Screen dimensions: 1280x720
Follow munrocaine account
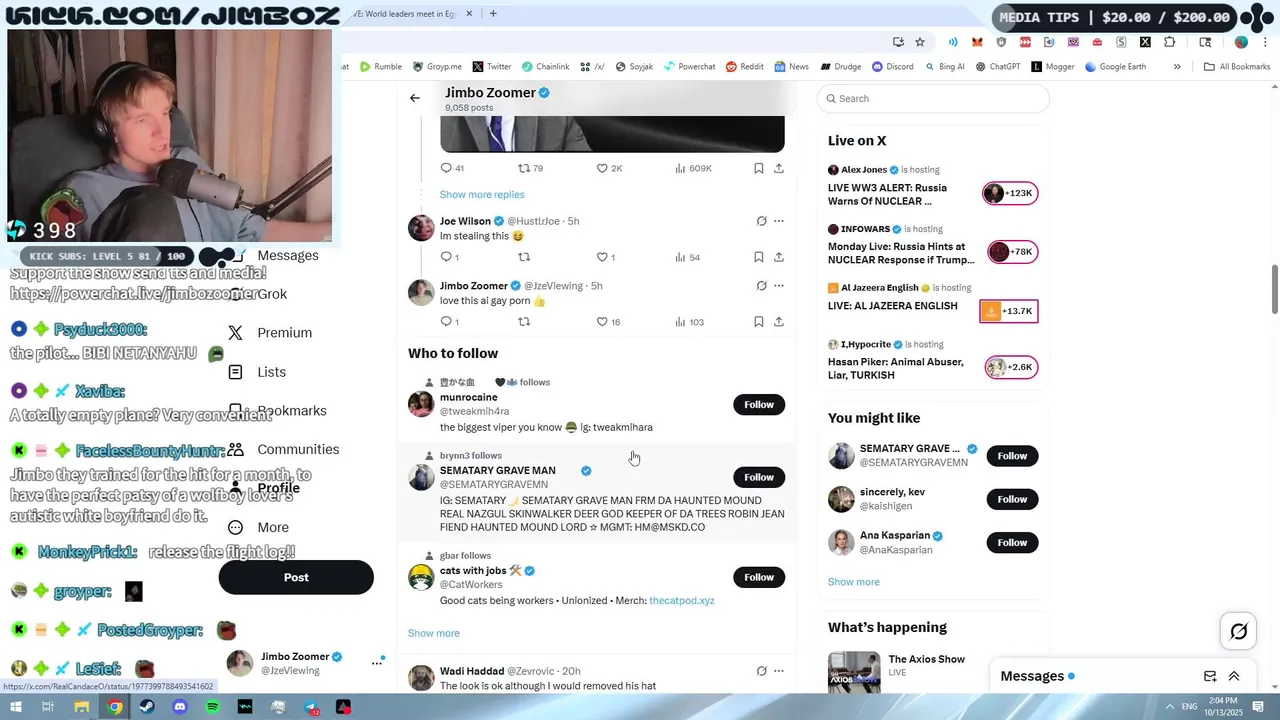click(759, 404)
